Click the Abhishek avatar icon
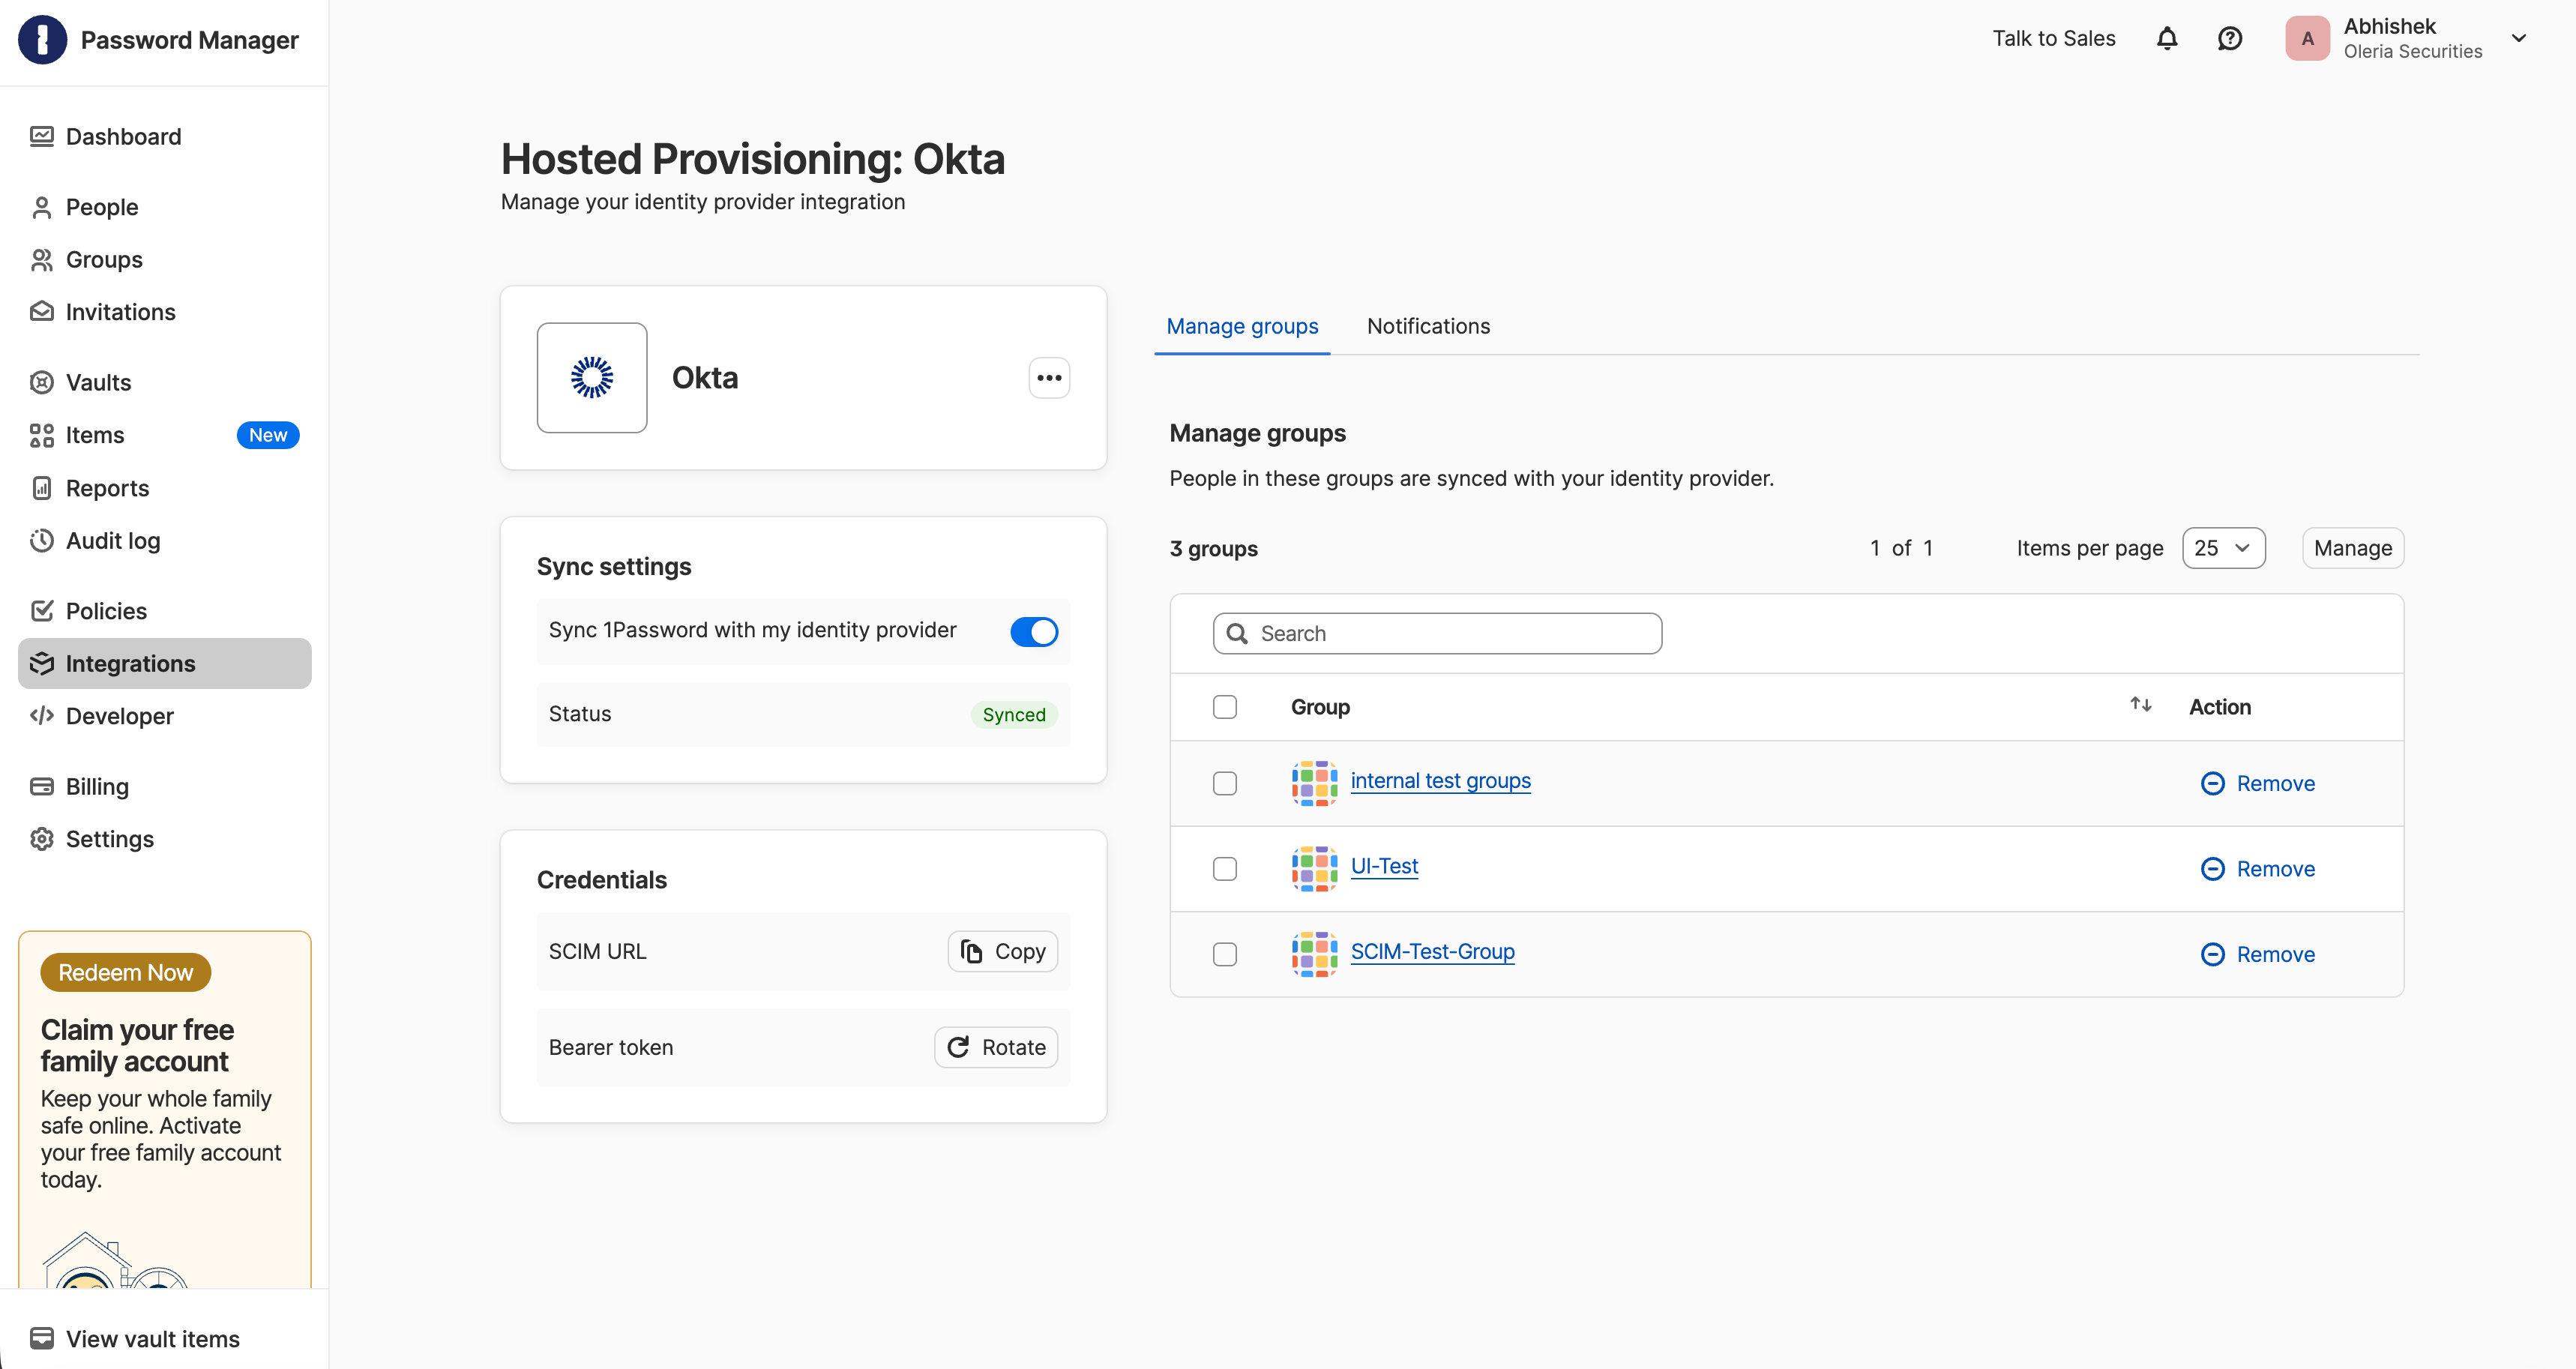The image size is (2576, 1369). [x=2307, y=39]
